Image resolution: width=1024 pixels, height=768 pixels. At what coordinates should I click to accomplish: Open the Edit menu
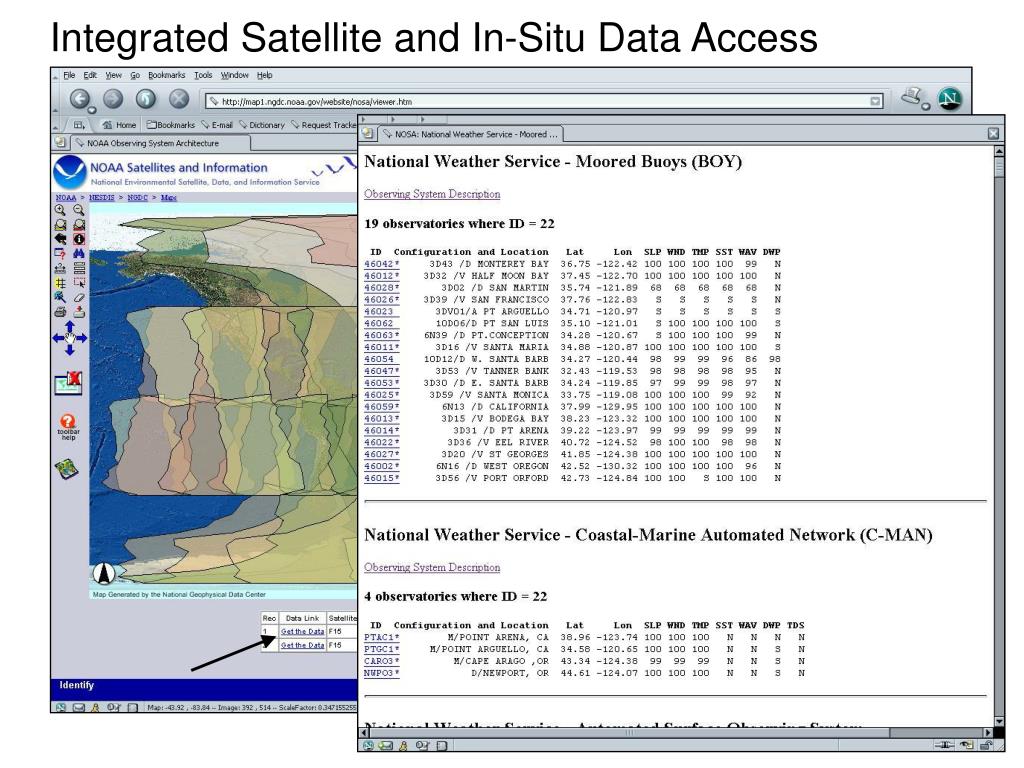[x=90, y=75]
